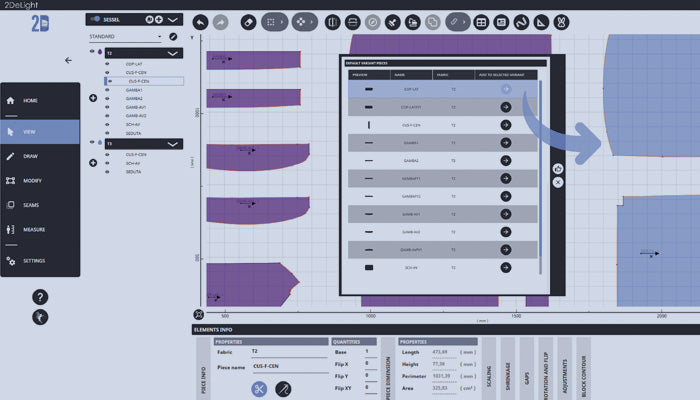Expand the SESSEL model chevron
700x400 pixels.
173,19
